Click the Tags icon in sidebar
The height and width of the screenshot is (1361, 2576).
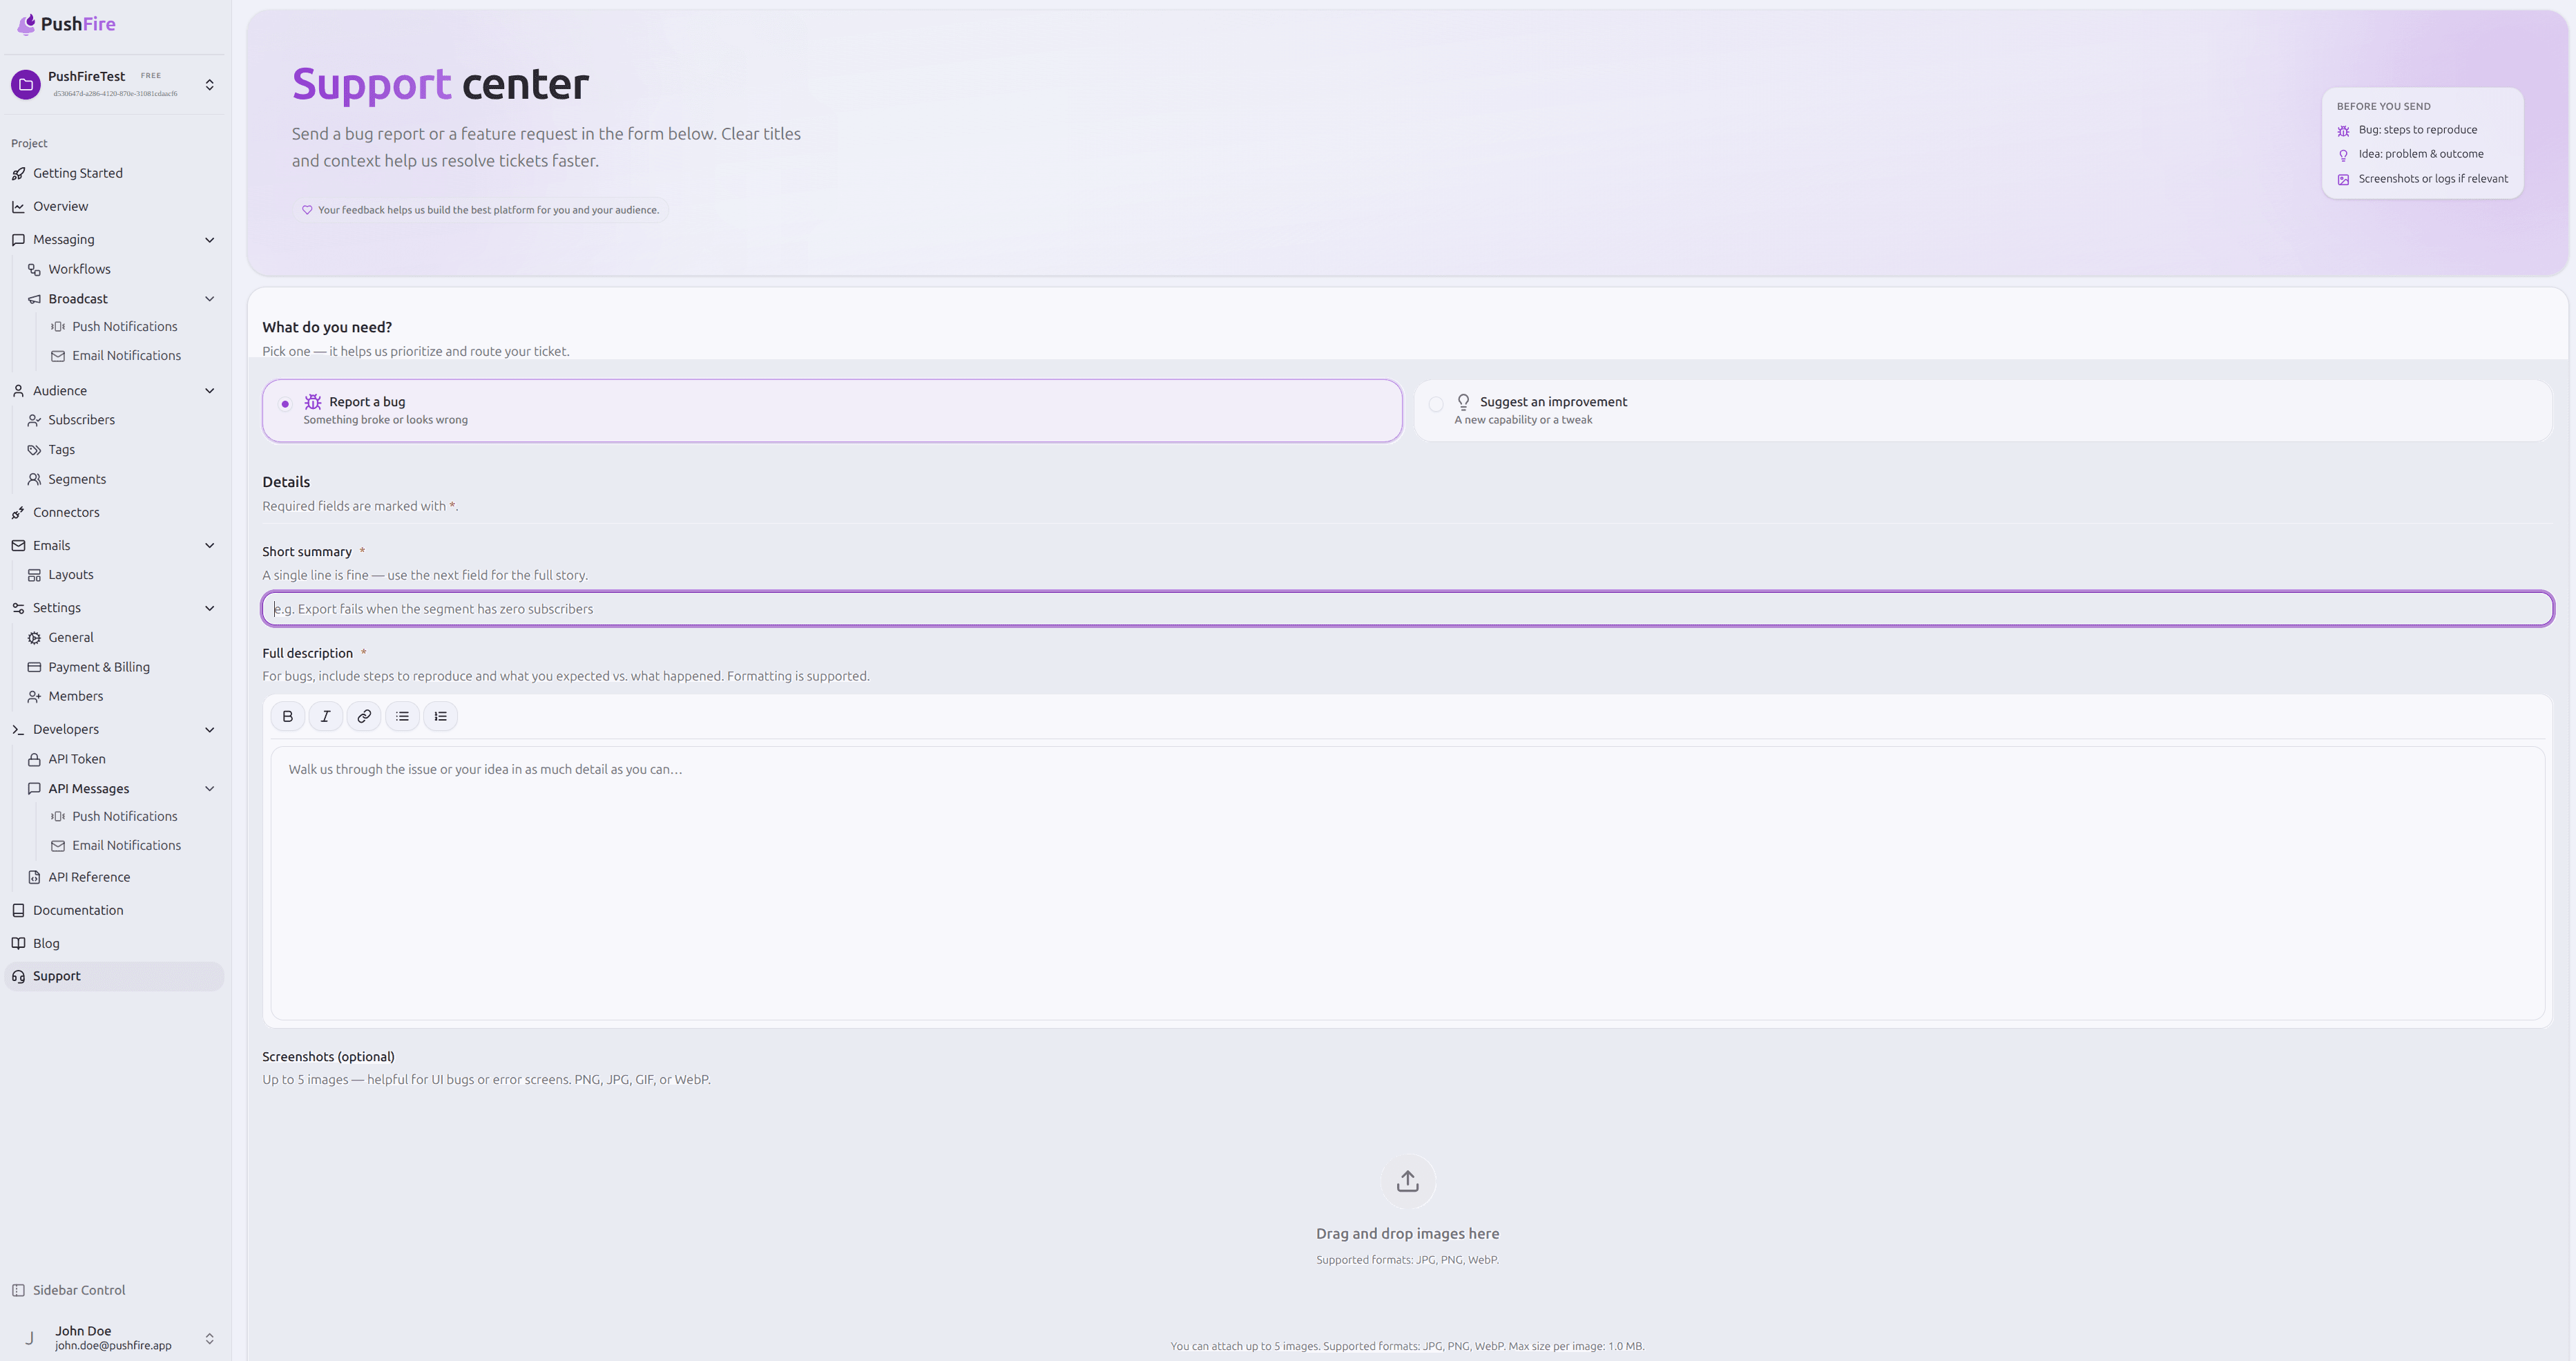tap(34, 450)
